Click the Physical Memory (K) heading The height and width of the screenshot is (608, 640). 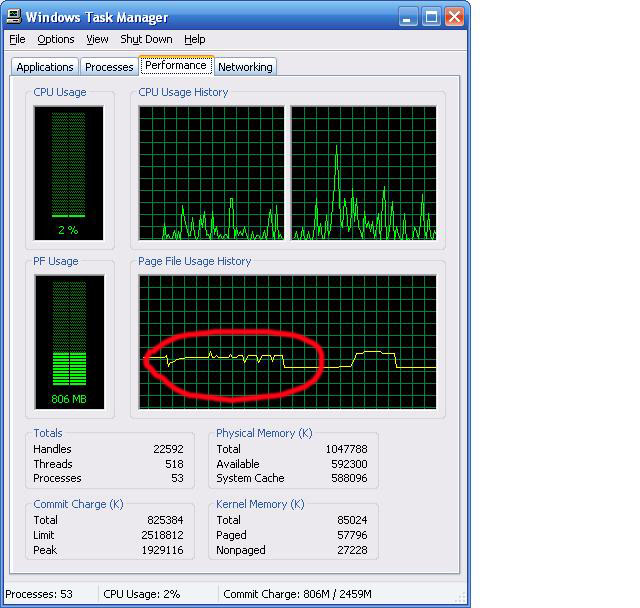point(264,433)
